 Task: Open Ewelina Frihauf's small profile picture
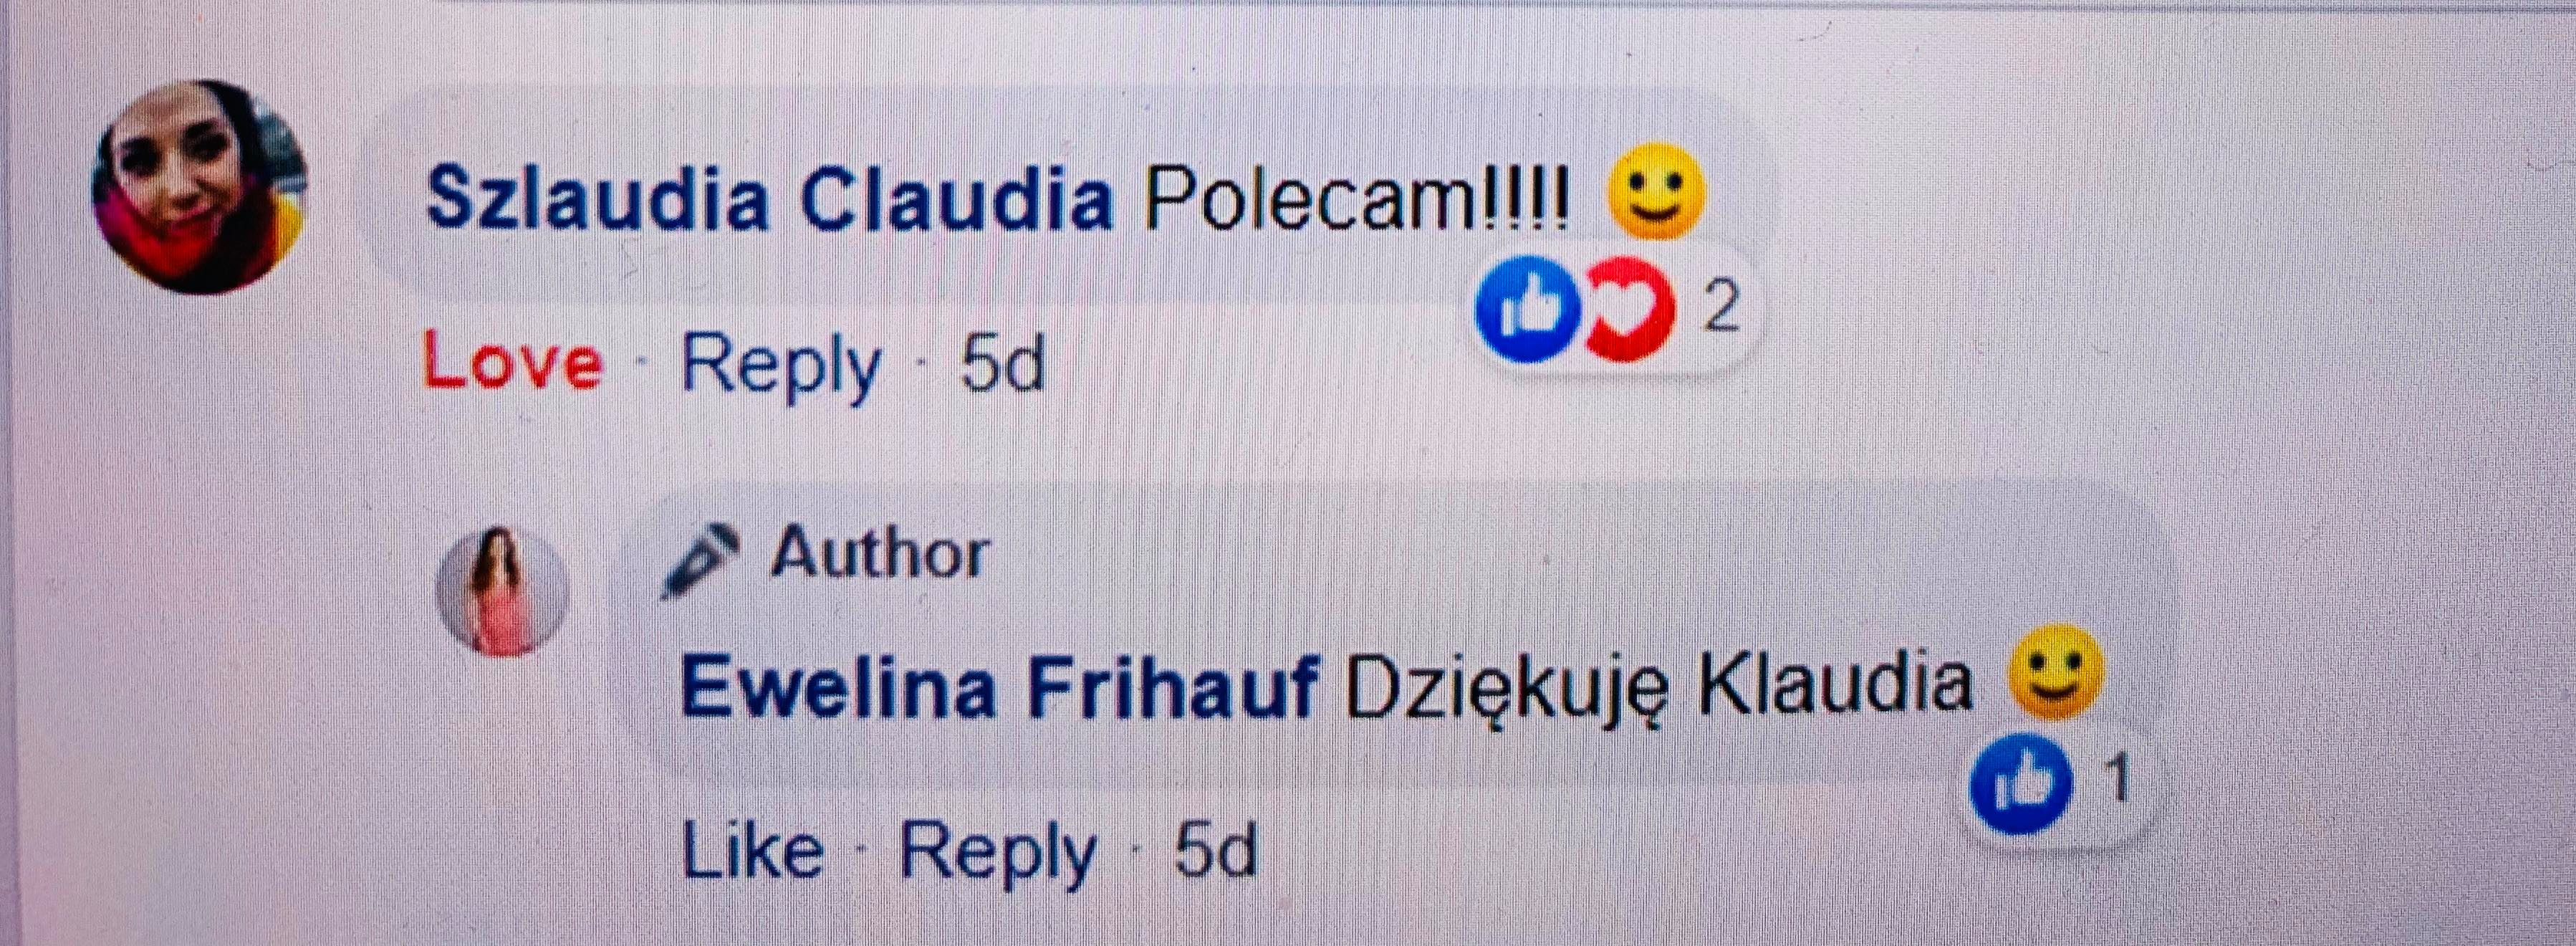point(503,591)
